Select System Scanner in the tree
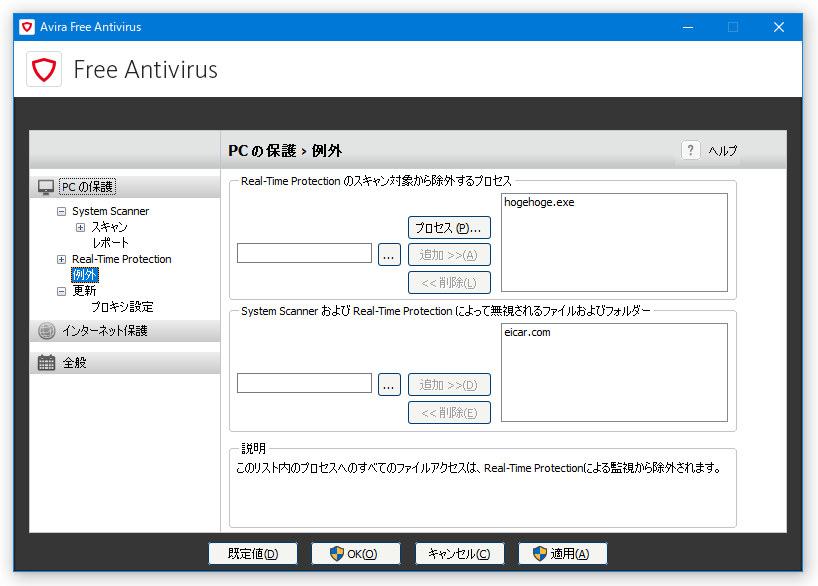The height and width of the screenshot is (586, 818). click(111, 211)
